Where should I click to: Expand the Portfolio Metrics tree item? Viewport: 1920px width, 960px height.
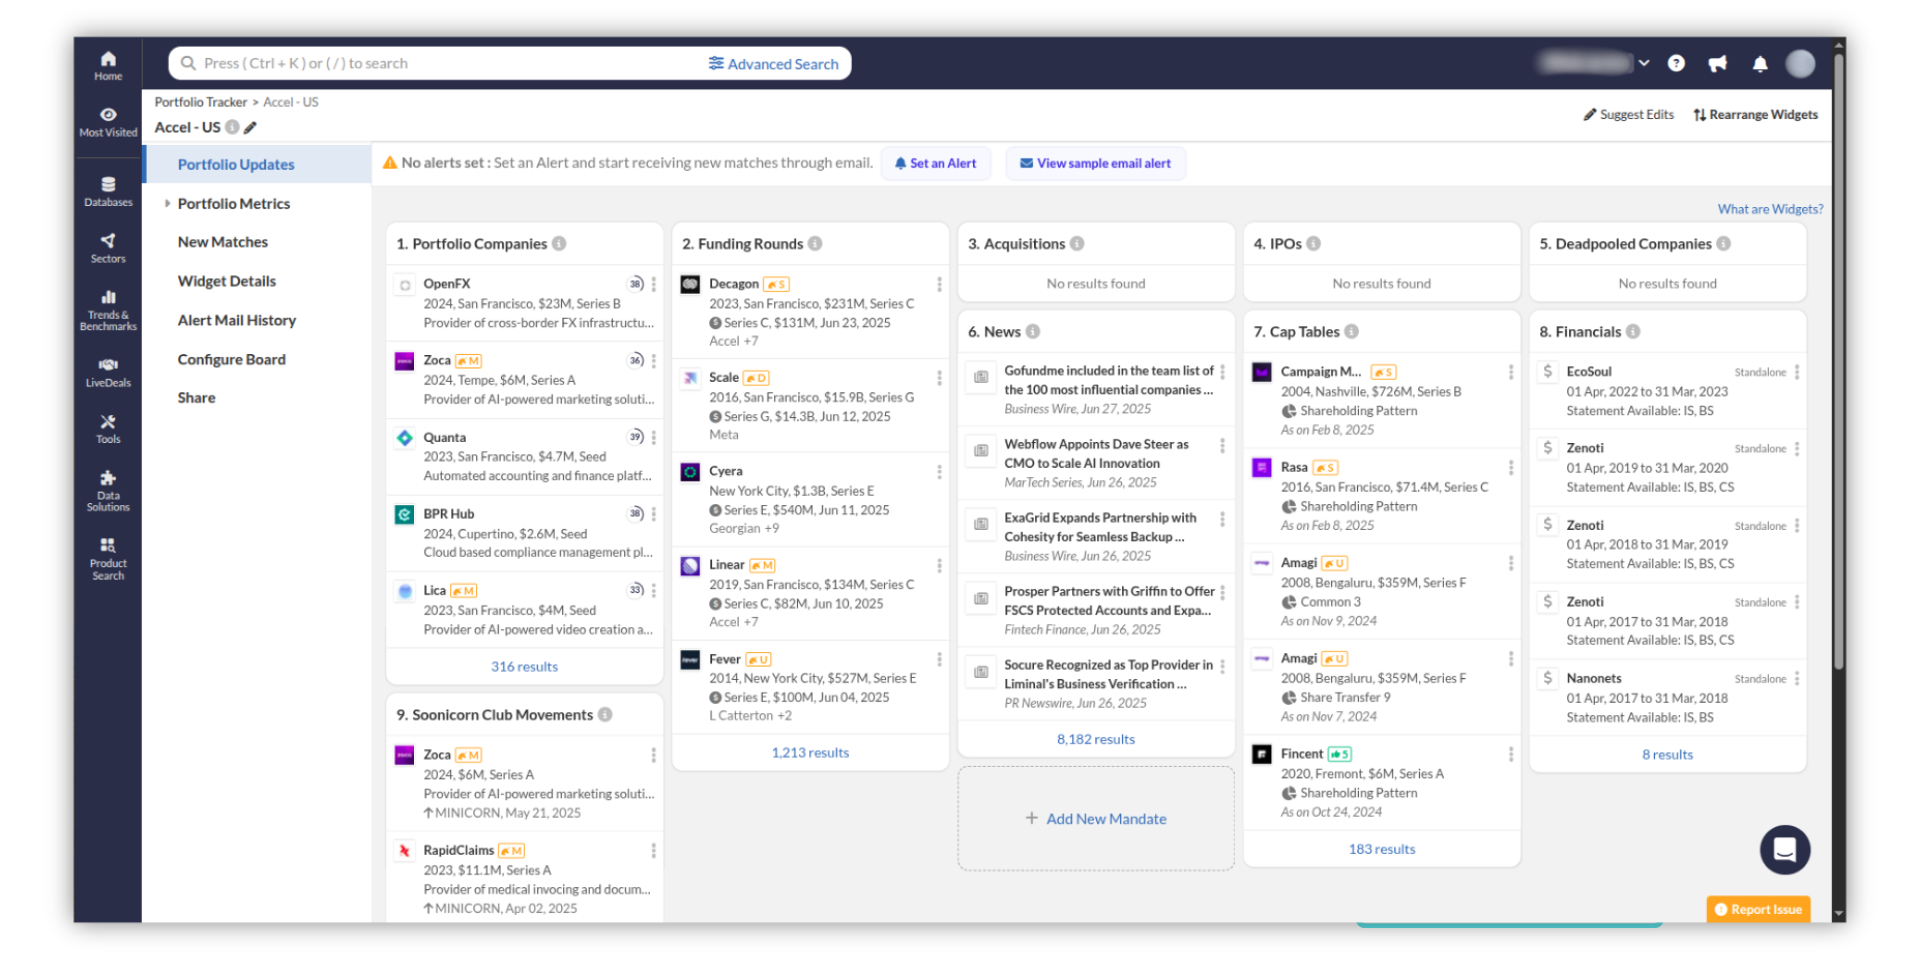(x=167, y=204)
